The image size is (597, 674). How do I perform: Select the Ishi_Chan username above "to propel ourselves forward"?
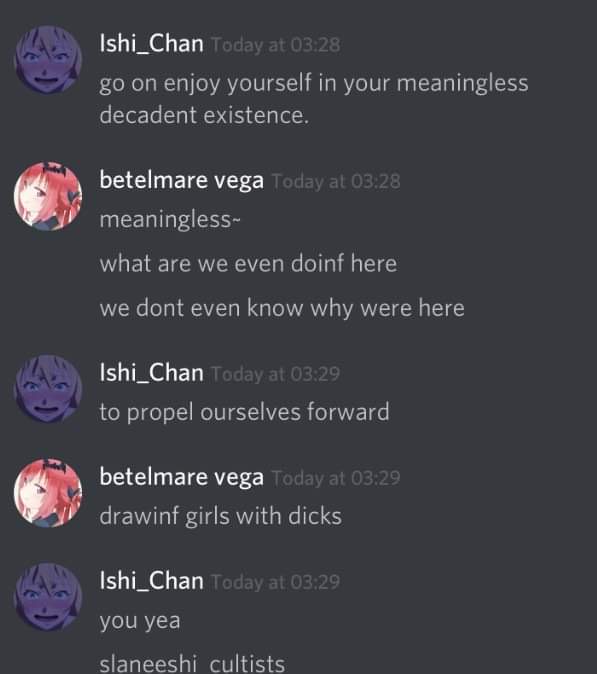coord(151,373)
